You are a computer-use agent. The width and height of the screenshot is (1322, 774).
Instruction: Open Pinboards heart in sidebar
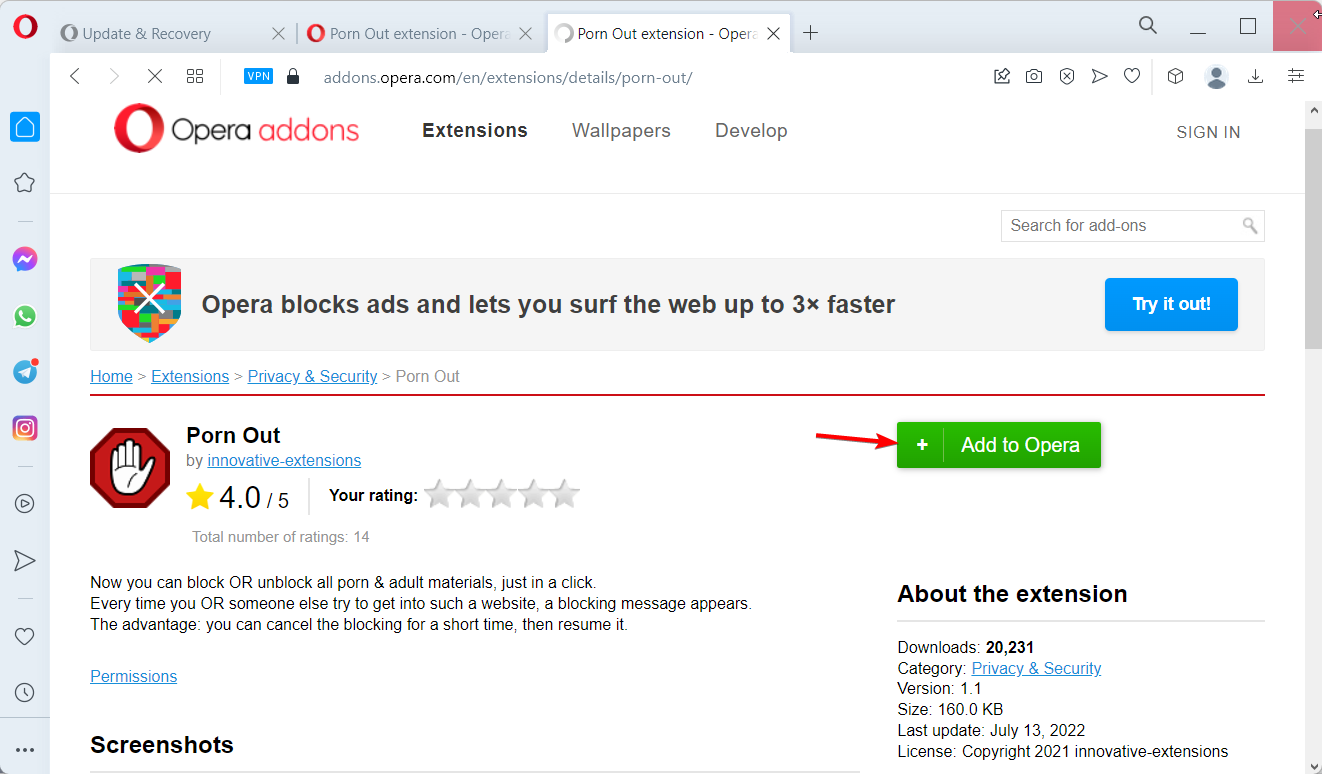(x=25, y=636)
